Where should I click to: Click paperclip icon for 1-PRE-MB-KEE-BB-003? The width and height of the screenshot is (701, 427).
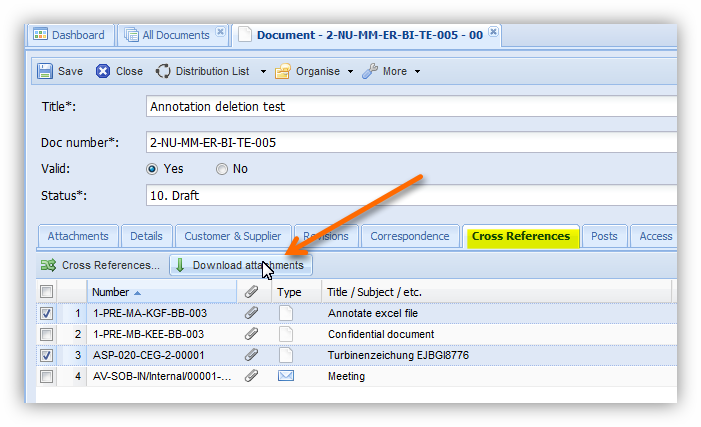[x=252, y=334]
